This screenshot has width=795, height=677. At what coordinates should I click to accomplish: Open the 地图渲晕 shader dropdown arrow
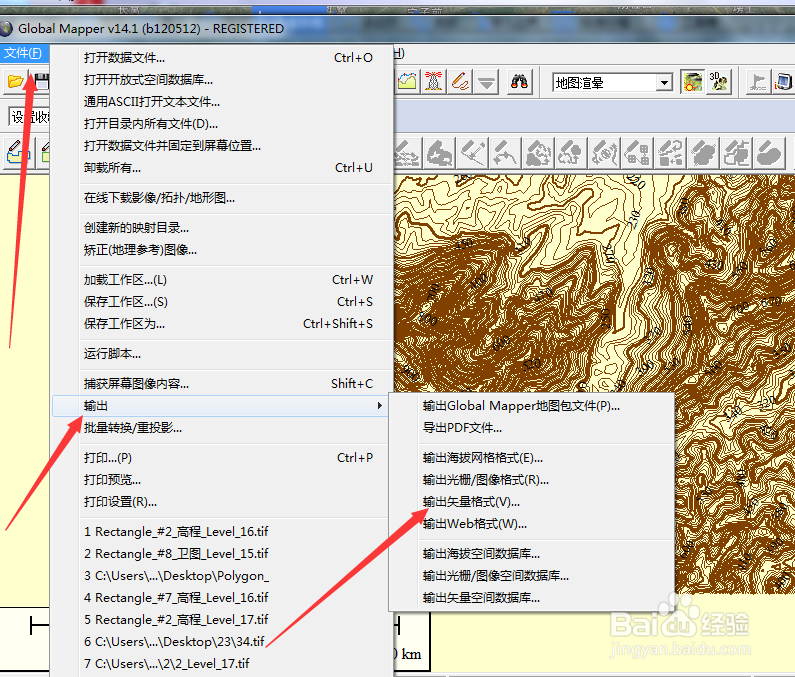click(664, 82)
